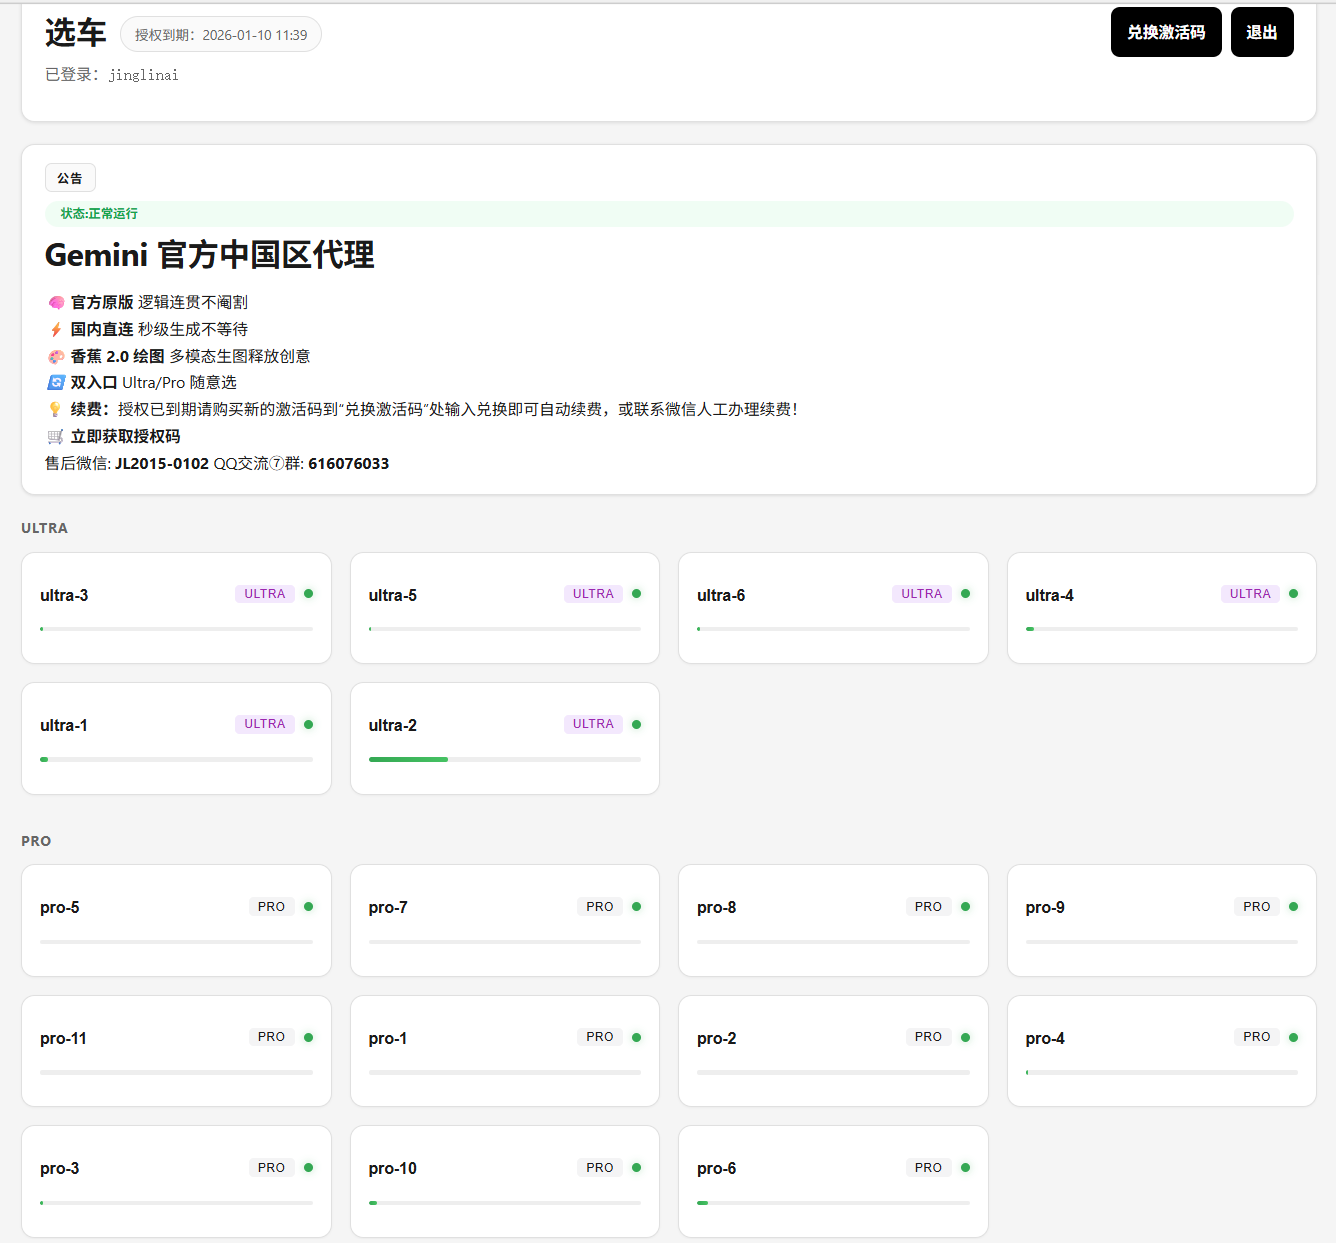This screenshot has width=1336, height=1243.
Task: Click the 公告 announcement badge
Action: tap(70, 177)
